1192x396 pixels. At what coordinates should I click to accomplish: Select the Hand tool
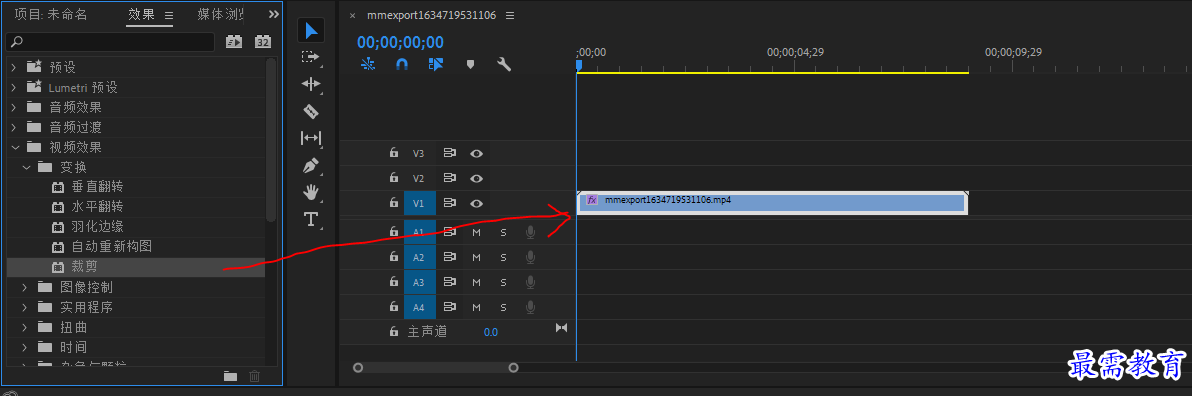coord(310,192)
